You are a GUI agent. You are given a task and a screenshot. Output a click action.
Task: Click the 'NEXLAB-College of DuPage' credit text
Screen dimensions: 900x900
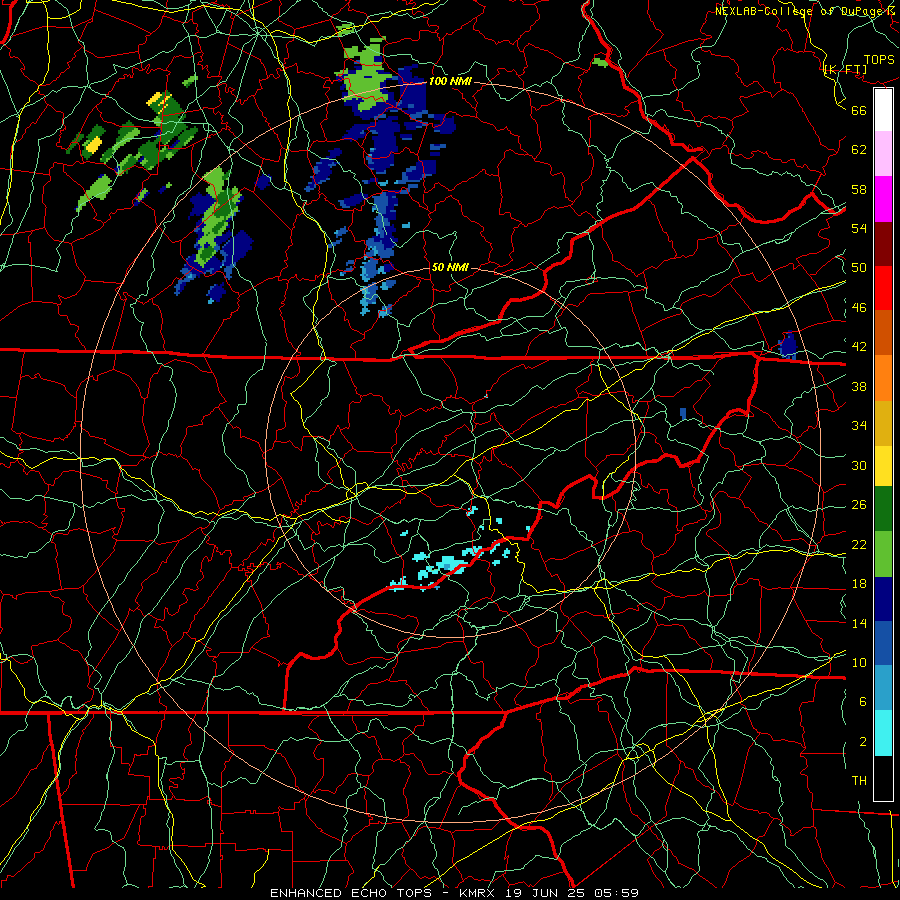(x=799, y=10)
